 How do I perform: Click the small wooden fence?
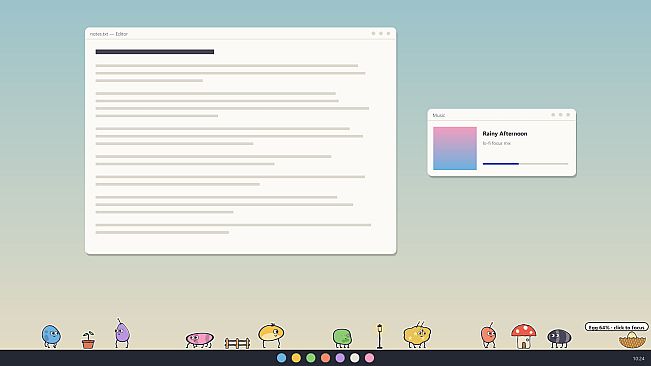tap(237, 343)
